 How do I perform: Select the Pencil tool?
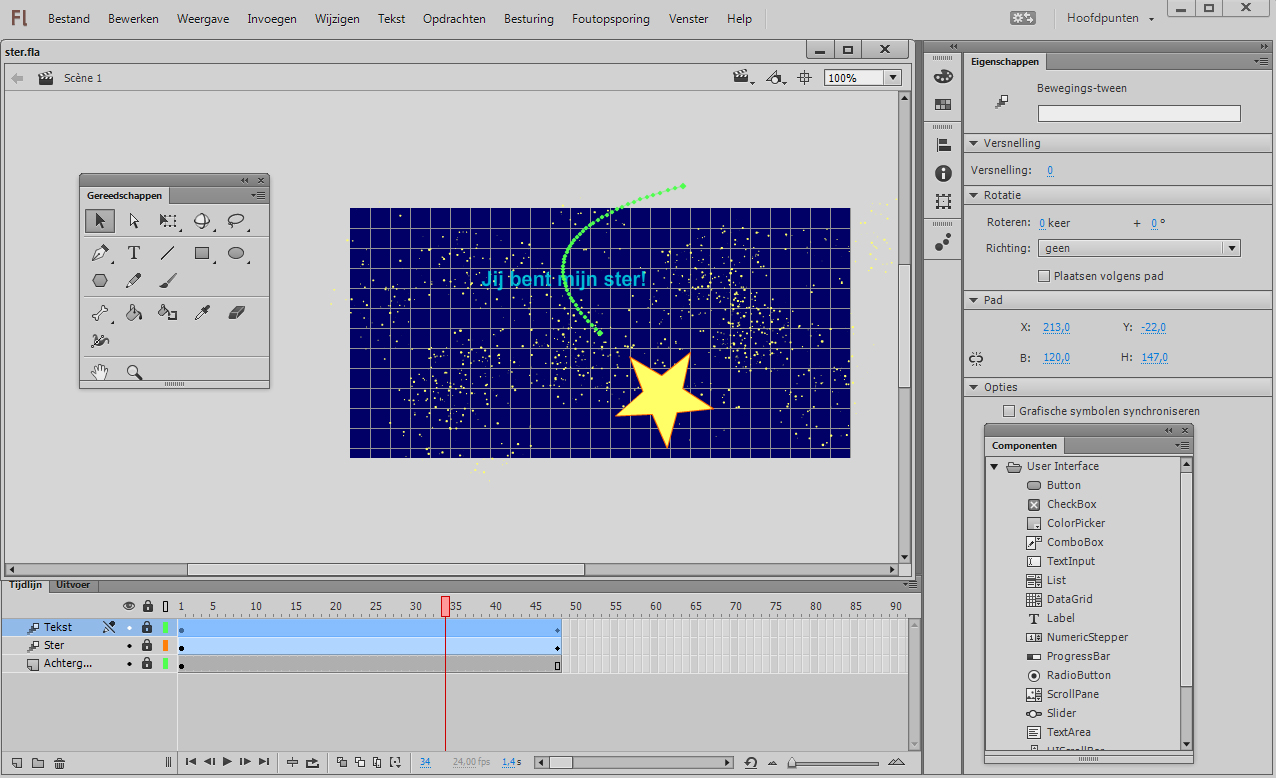(x=134, y=281)
